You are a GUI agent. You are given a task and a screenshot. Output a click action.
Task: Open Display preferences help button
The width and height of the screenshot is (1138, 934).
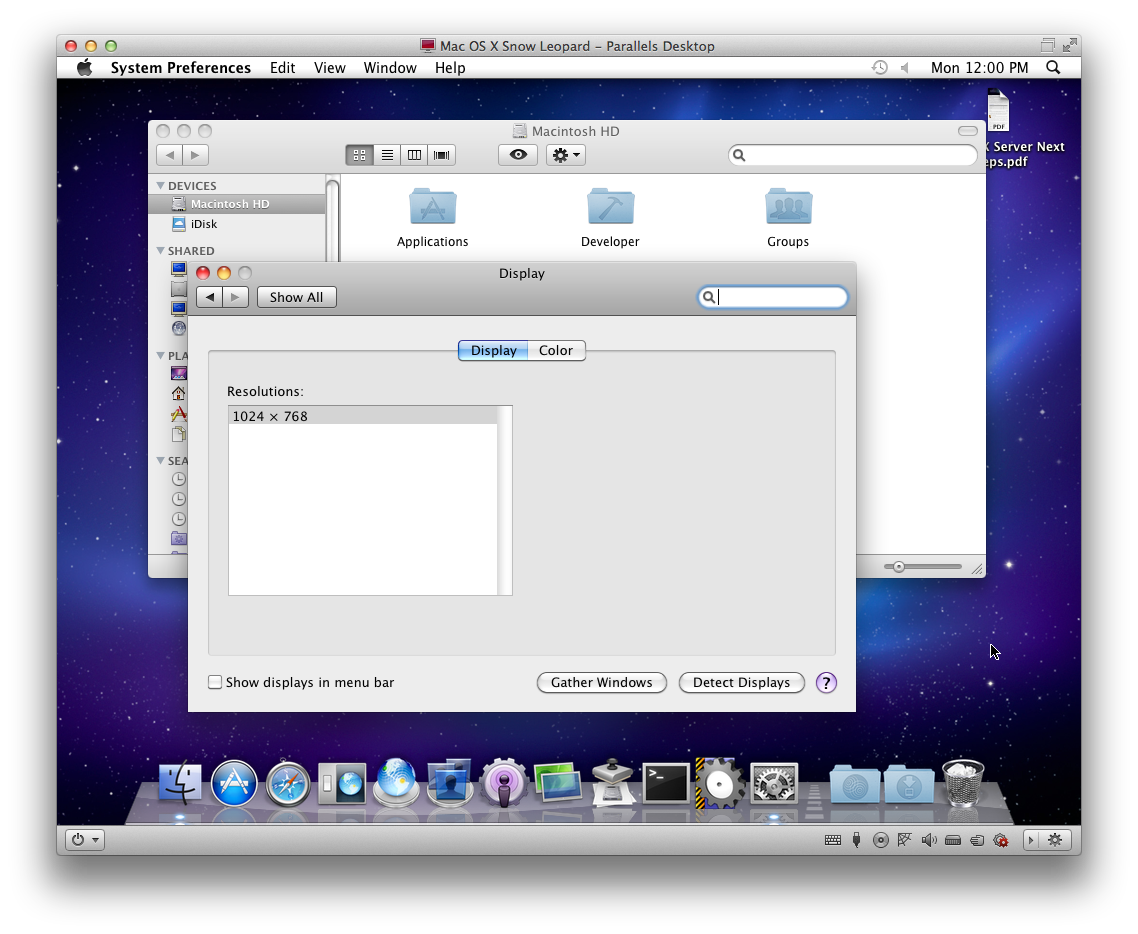[x=826, y=682]
